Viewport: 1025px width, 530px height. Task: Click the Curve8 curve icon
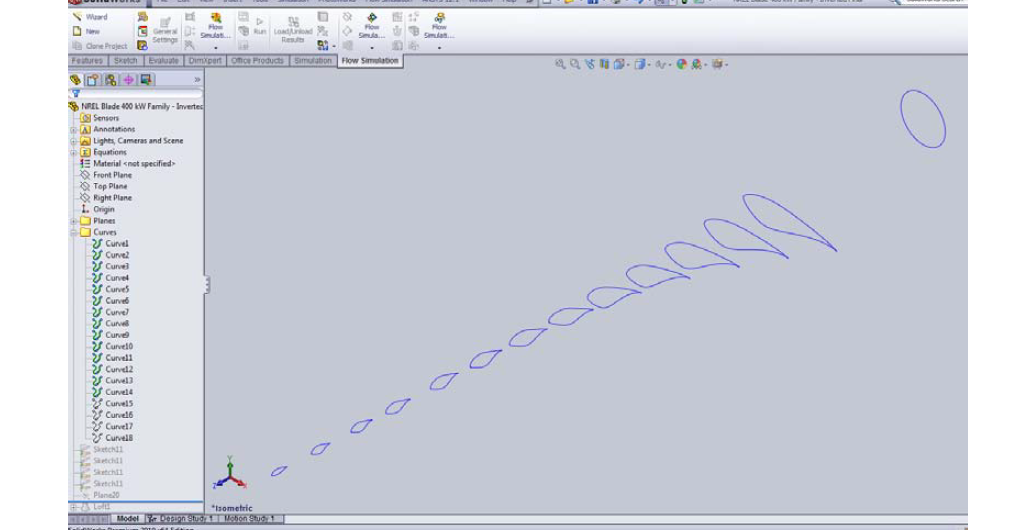click(97, 323)
